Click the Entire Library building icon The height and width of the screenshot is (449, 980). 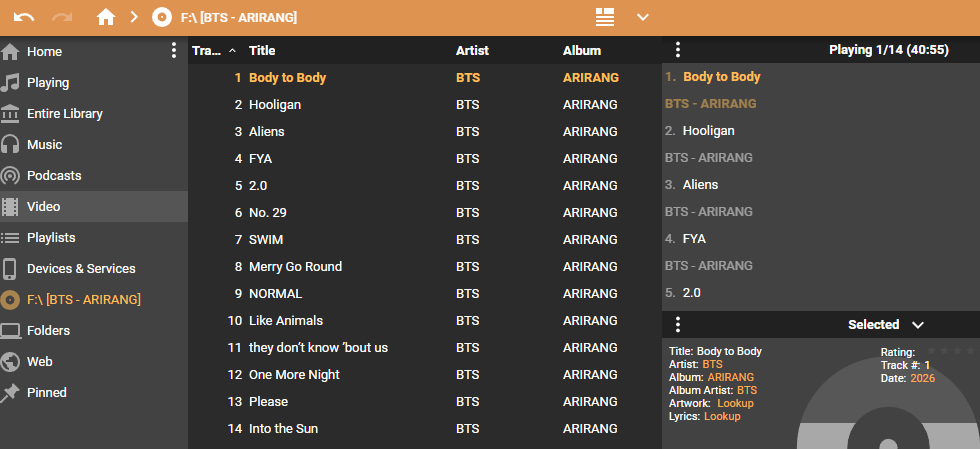pyautogui.click(x=10, y=114)
